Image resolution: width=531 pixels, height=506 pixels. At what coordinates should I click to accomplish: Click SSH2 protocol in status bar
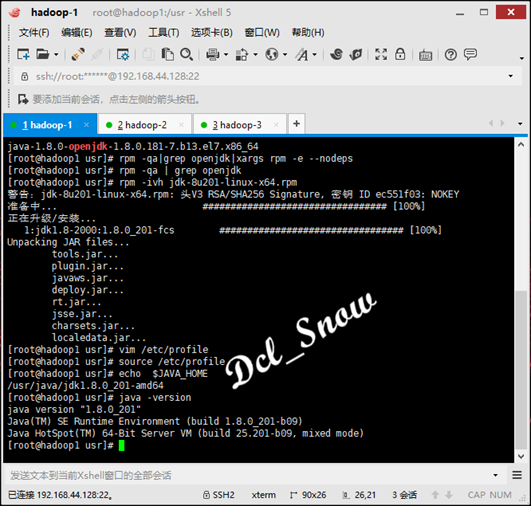[x=219, y=495]
